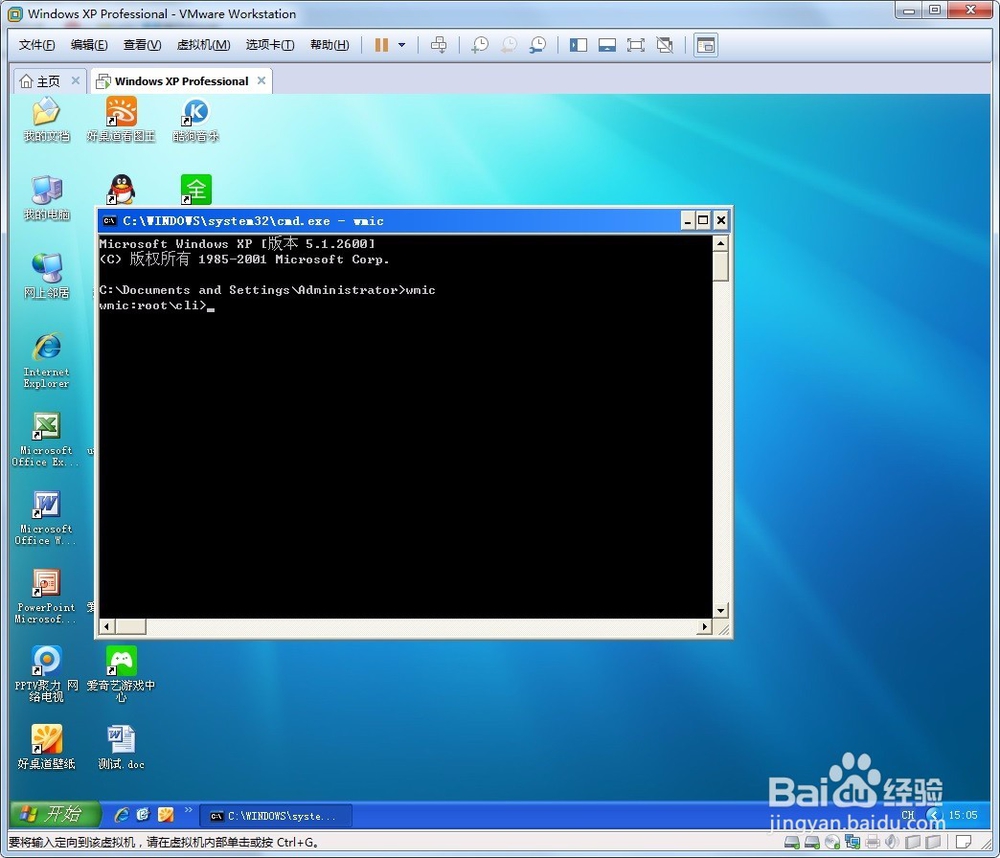Click cmd horizontal scrollbar left arrow
The width and height of the screenshot is (1000, 858).
pyautogui.click(x=107, y=626)
